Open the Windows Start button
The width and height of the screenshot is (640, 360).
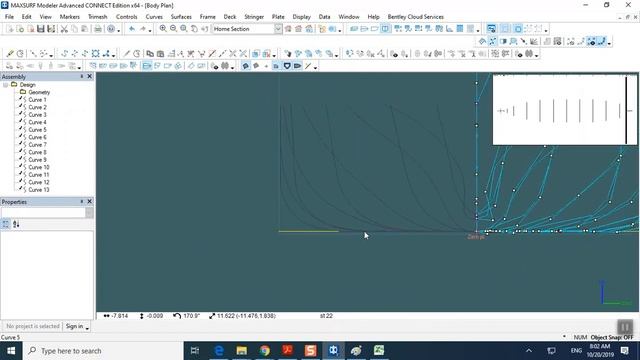coord(11,351)
